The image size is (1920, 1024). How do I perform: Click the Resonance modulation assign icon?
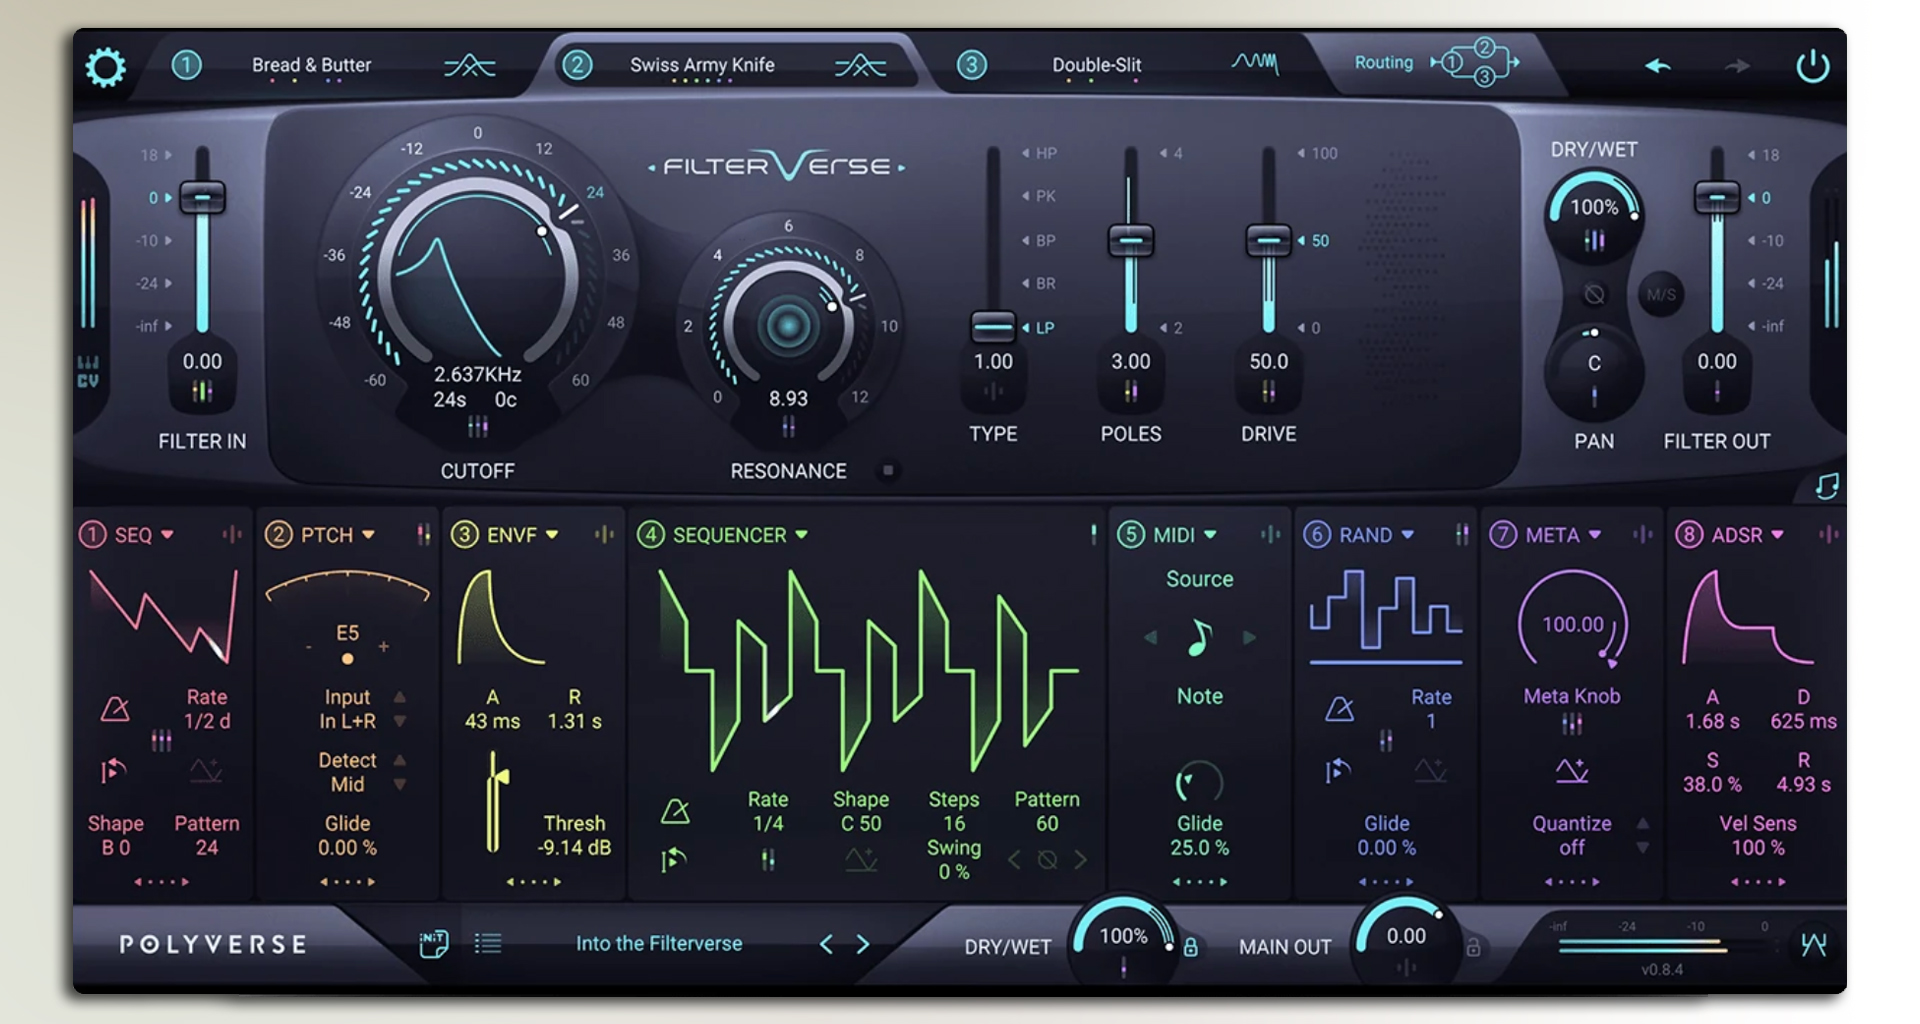(x=788, y=428)
